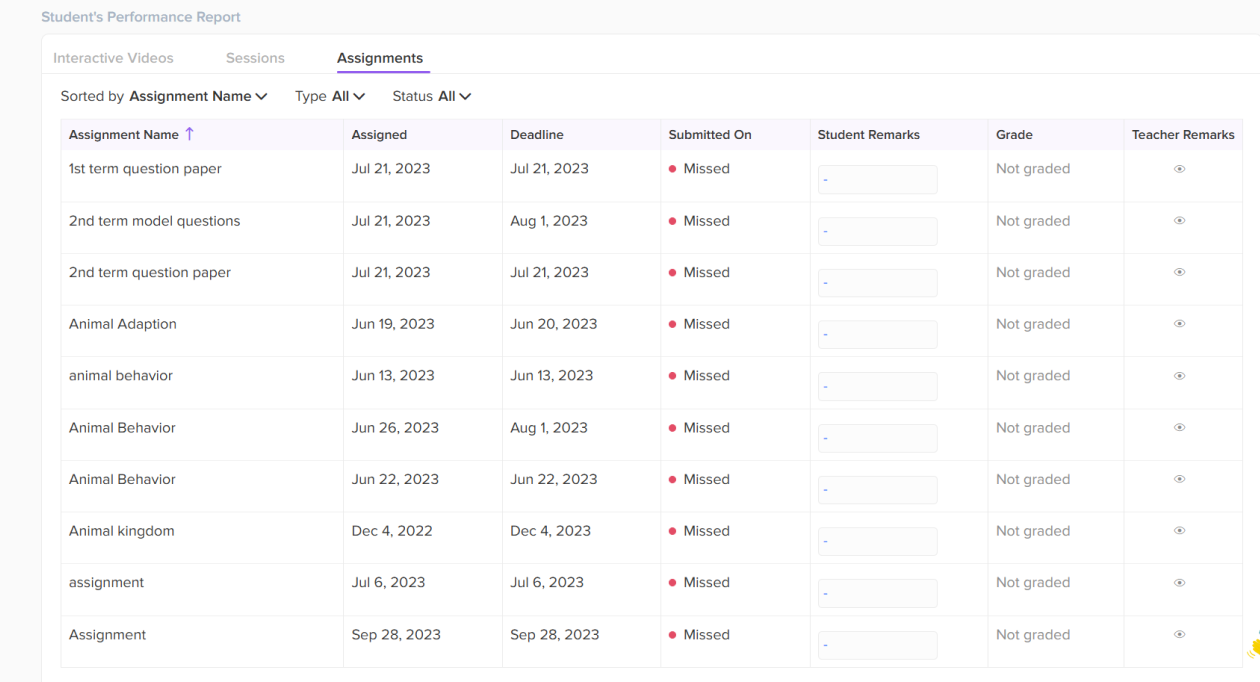
Task: Click the Submitted On column header
Action: click(x=710, y=135)
